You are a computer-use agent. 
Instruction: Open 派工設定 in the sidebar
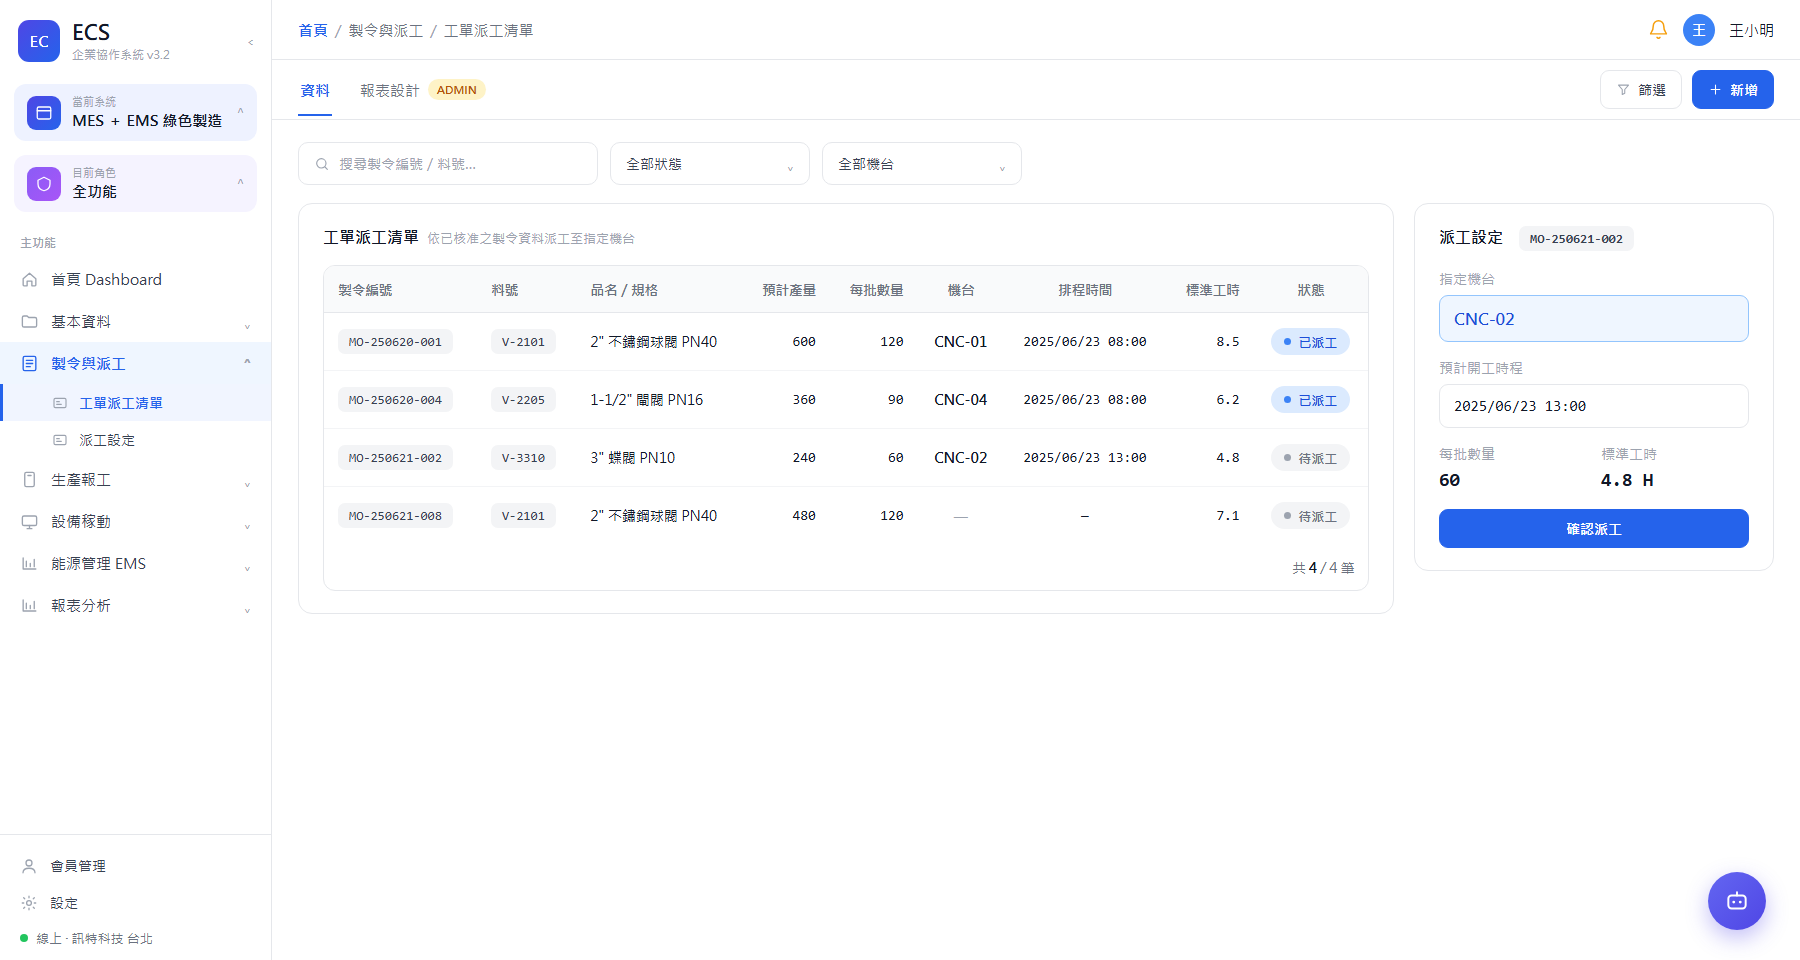(135, 440)
